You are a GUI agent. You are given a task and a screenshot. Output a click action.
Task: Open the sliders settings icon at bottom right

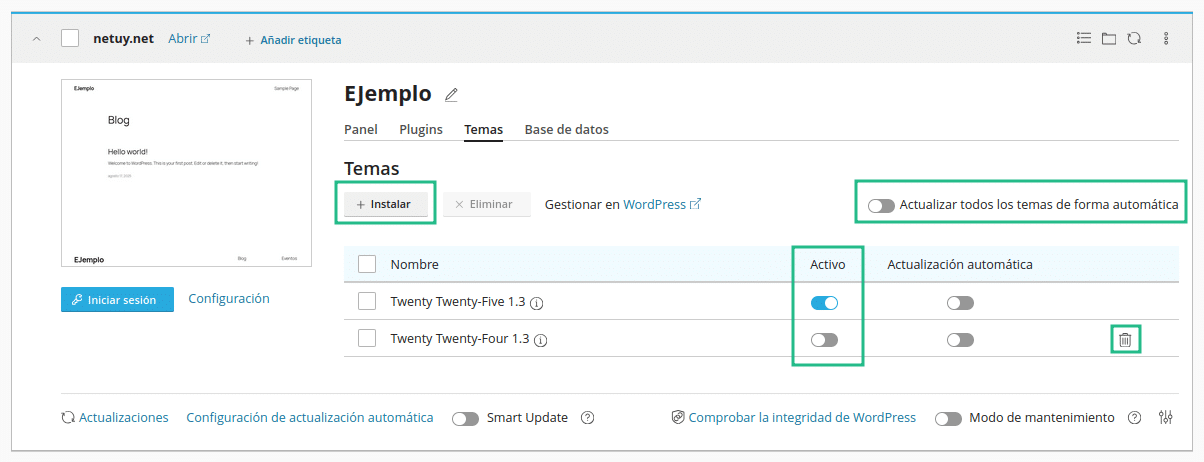pyautogui.click(x=1166, y=418)
